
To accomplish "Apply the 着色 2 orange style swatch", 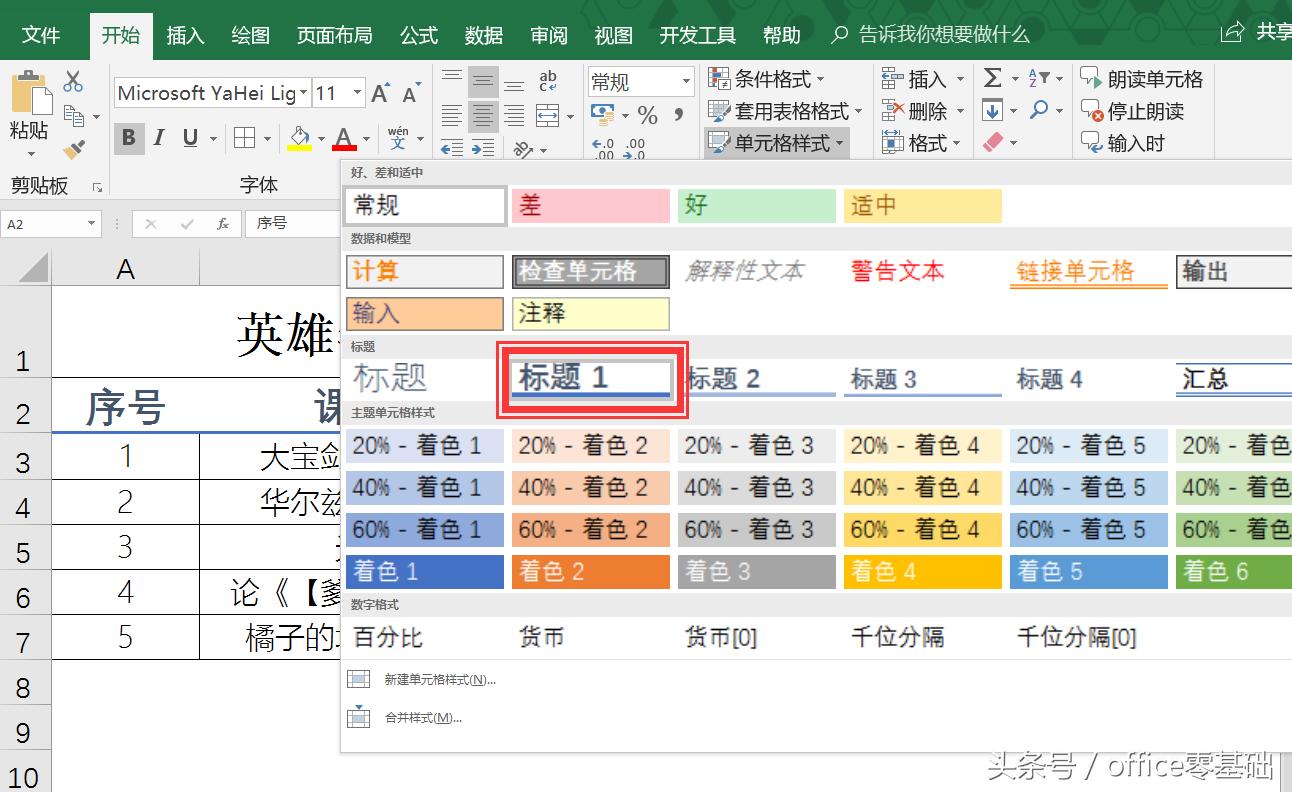I will (x=590, y=571).
